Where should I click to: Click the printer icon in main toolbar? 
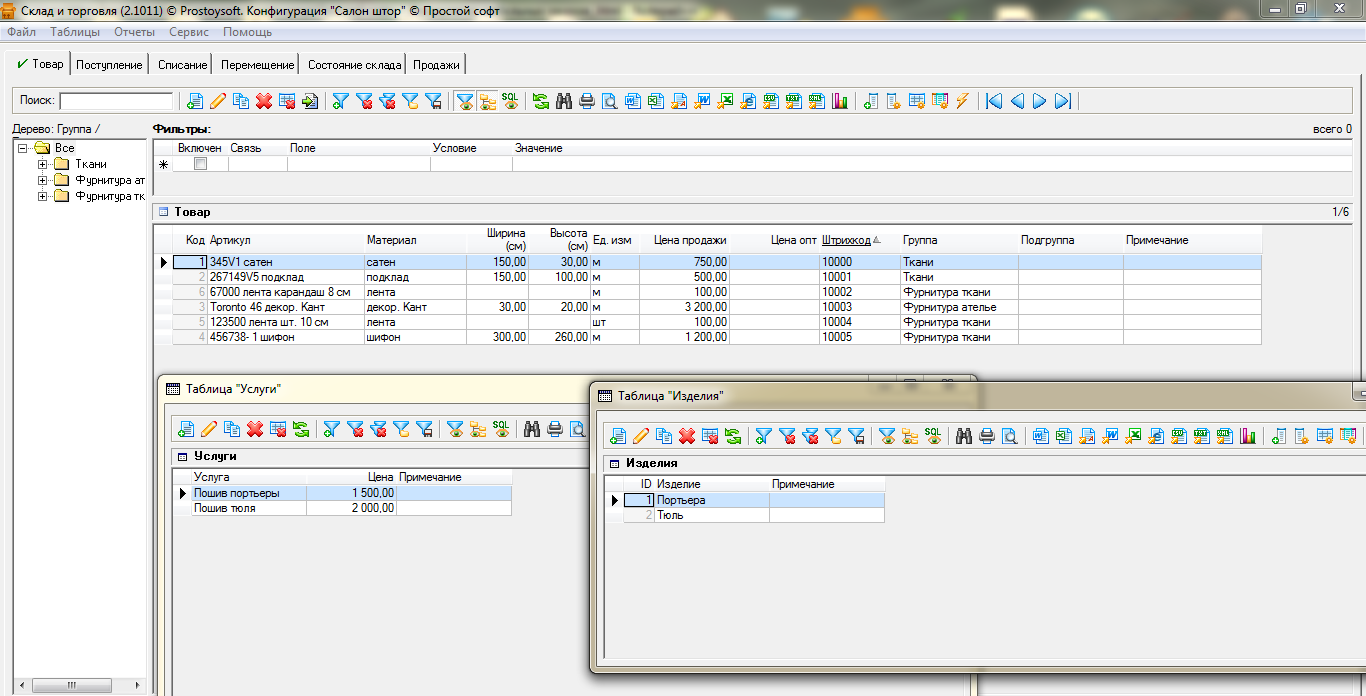click(587, 101)
